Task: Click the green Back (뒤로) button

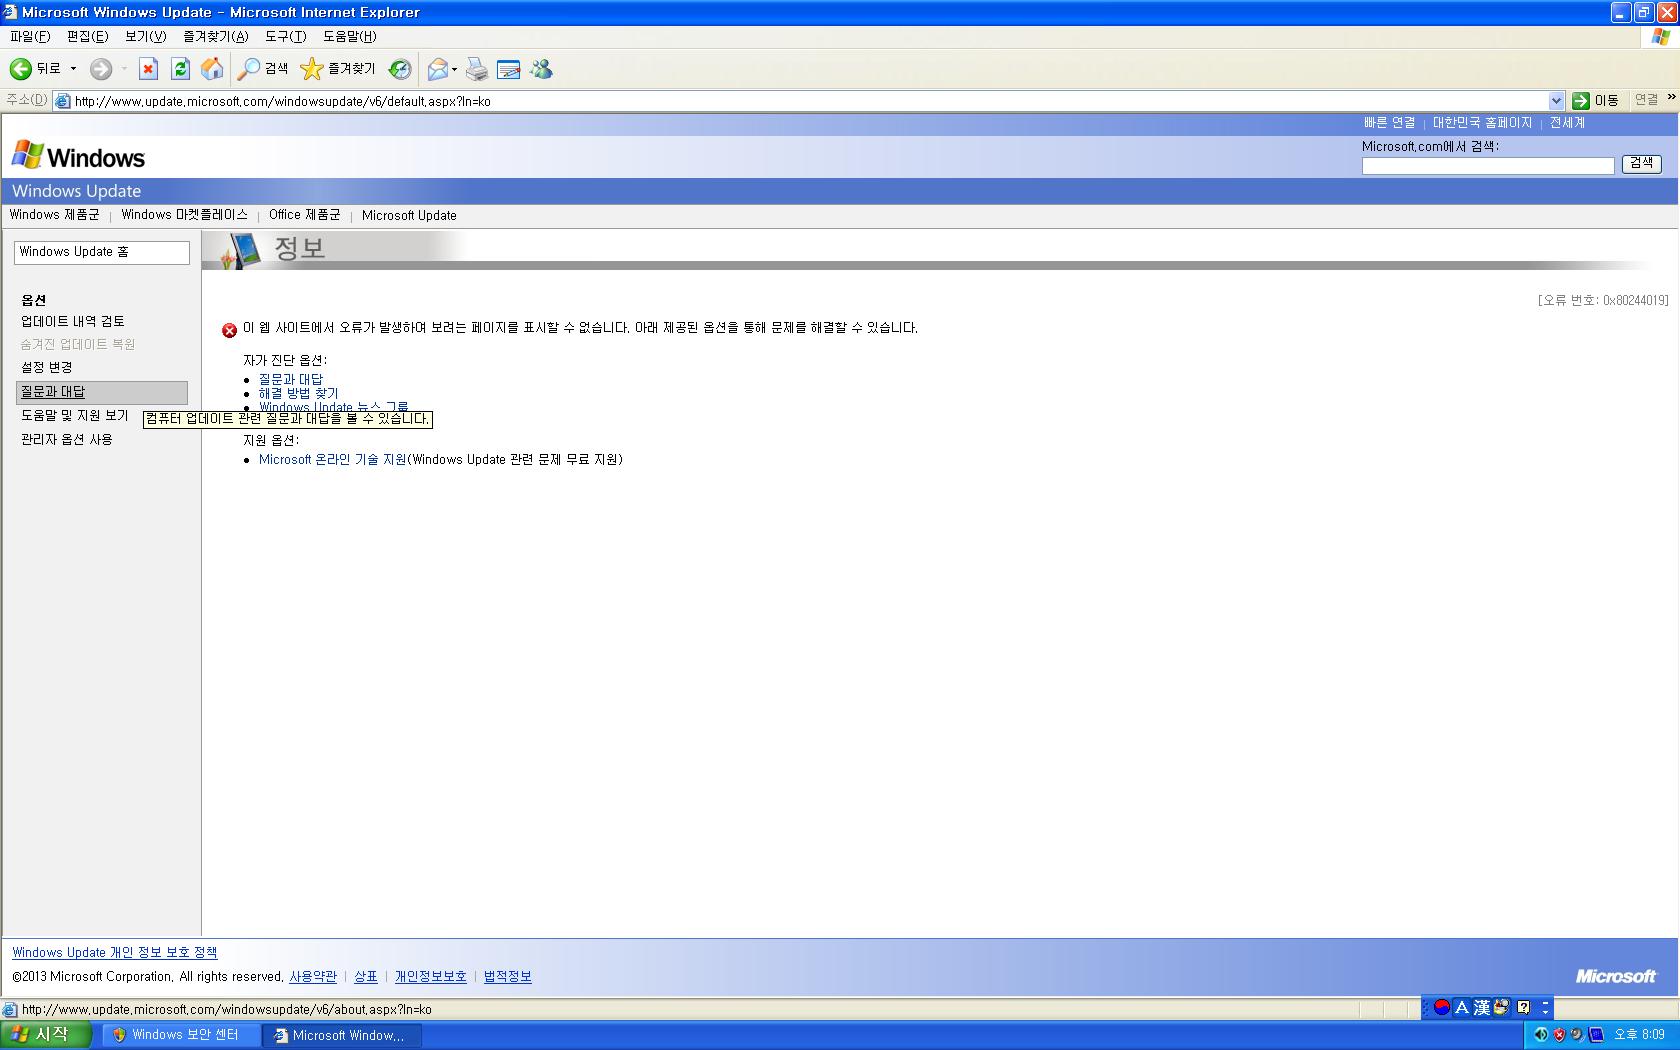Action: tap(35, 69)
